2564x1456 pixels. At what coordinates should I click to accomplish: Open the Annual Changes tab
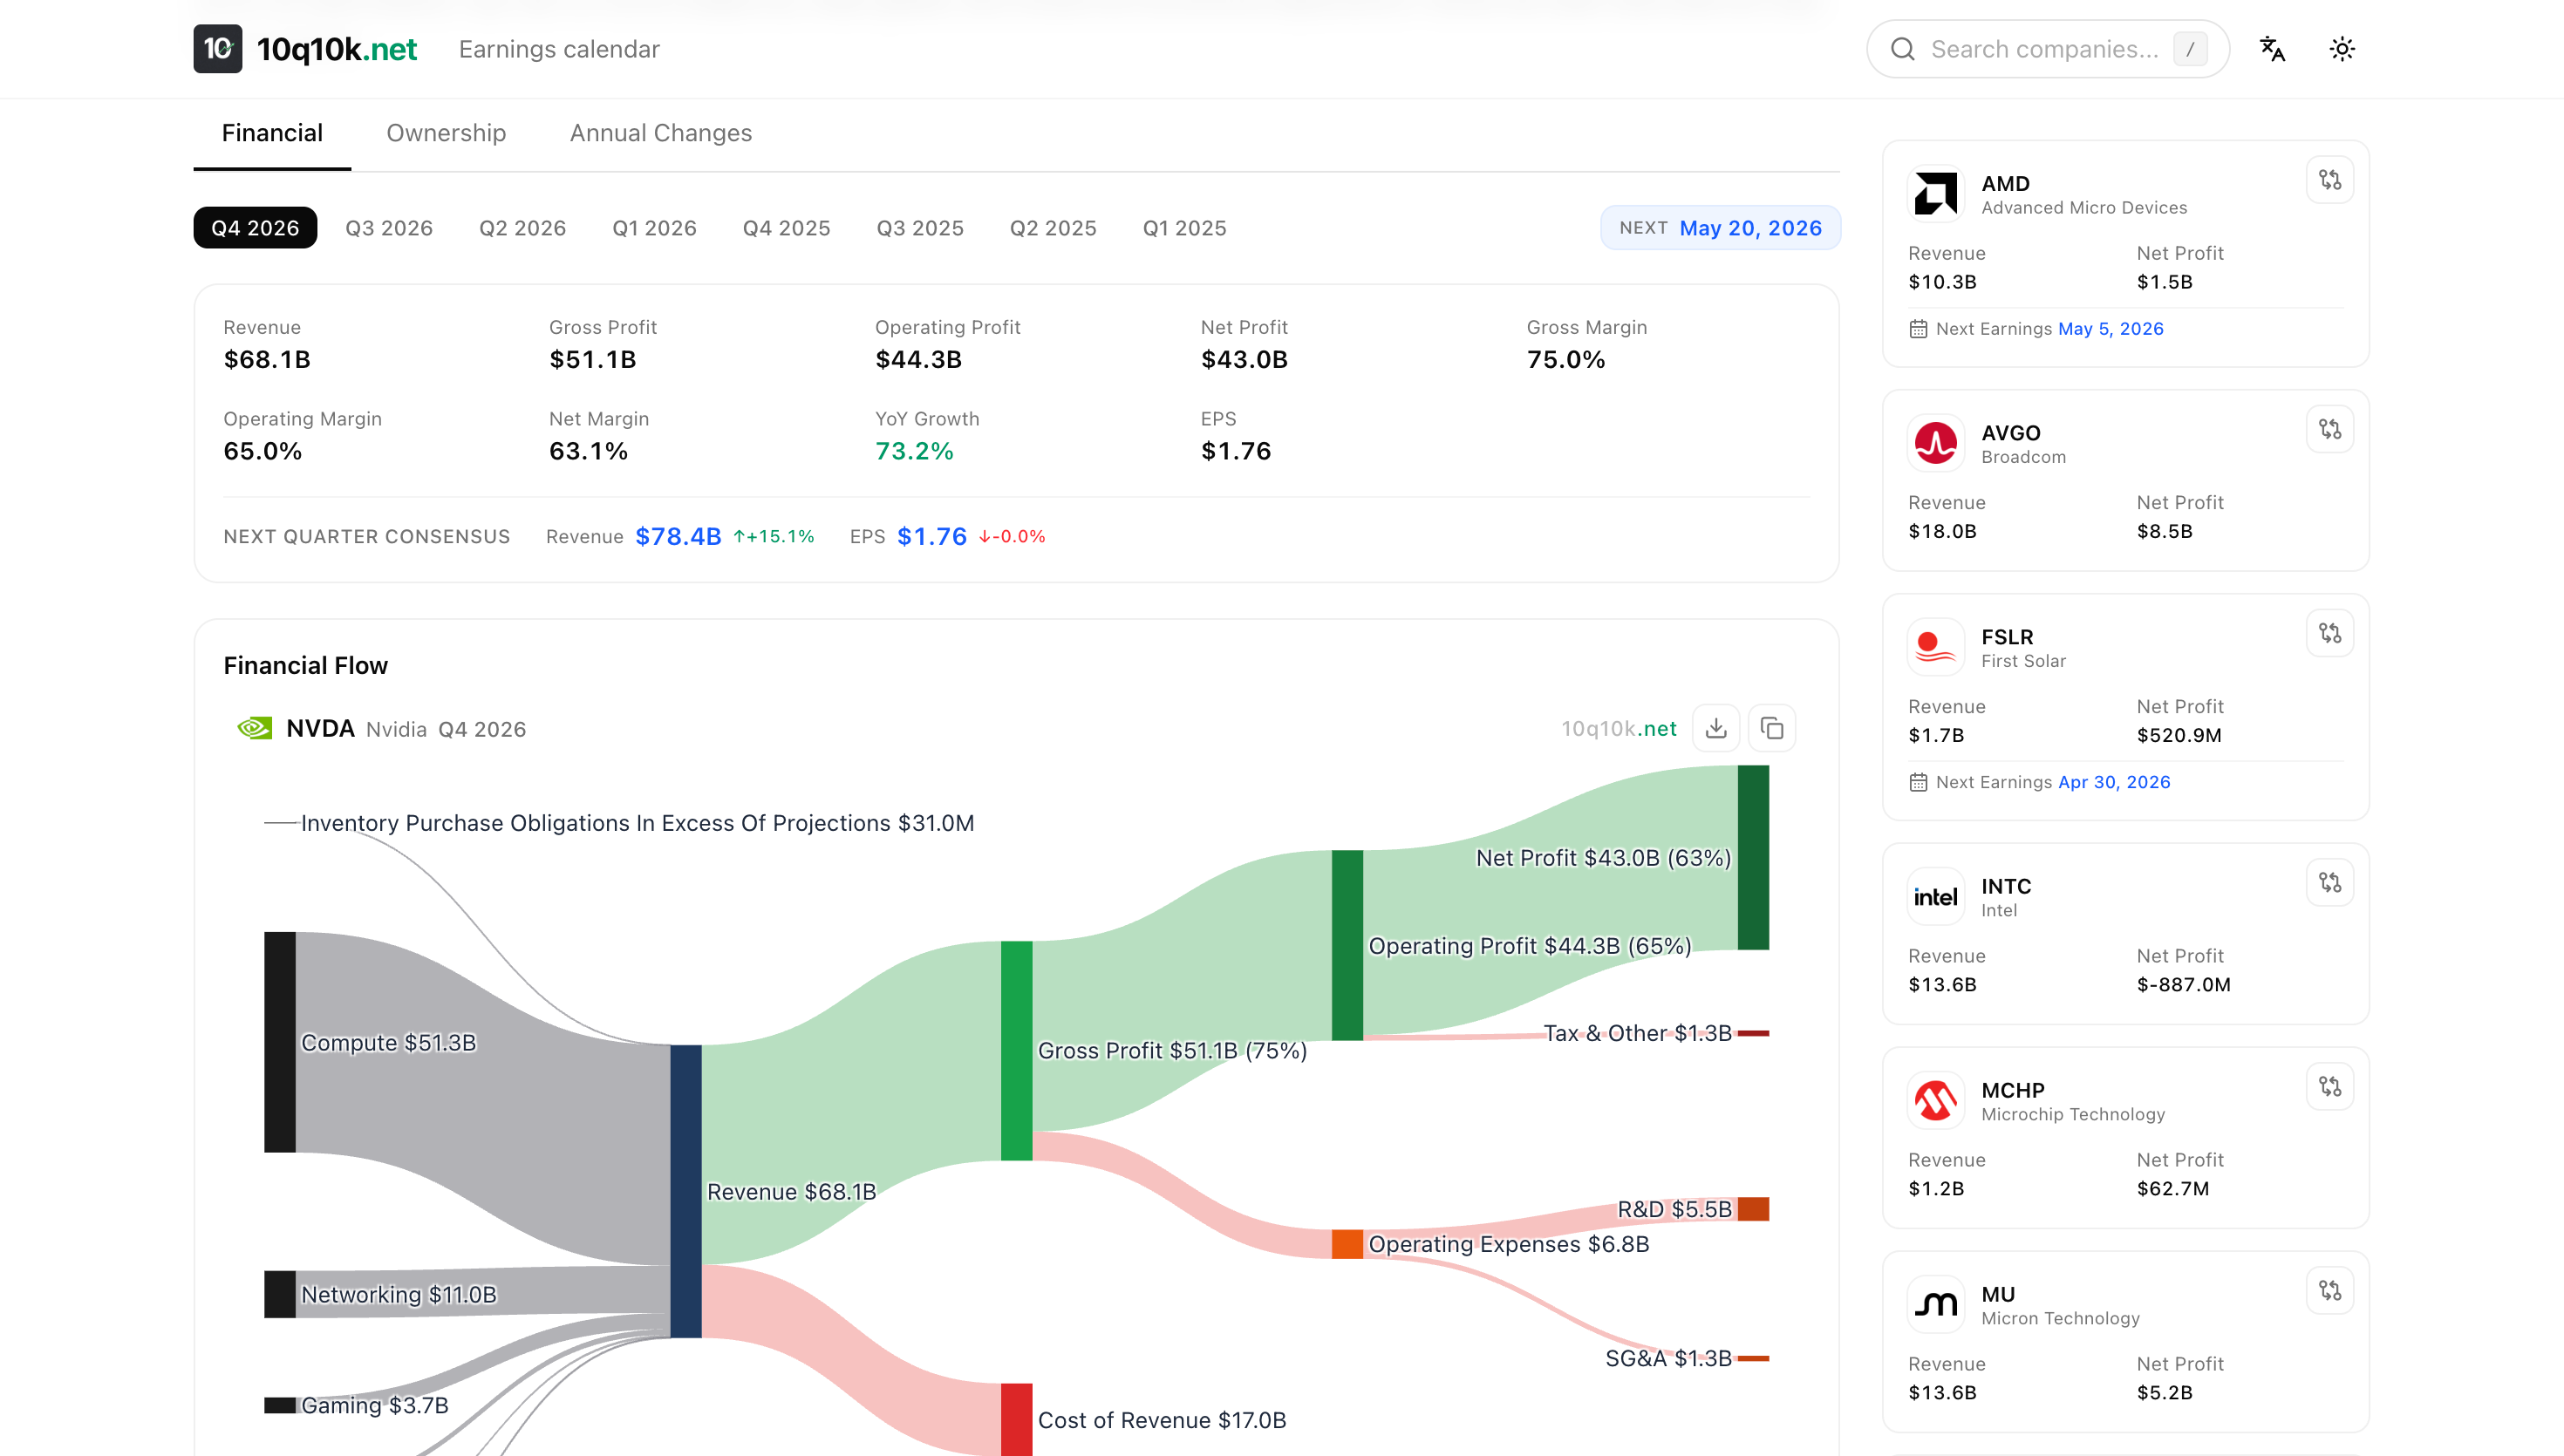coord(660,133)
